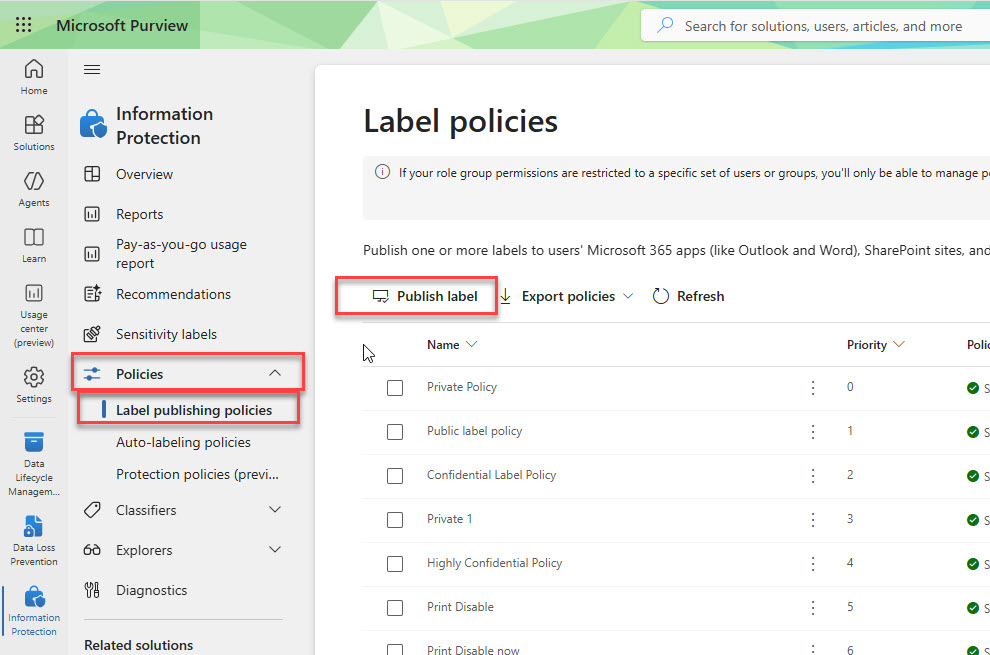Open Data Lifecycle Management solution
This screenshot has width=990, height=655.
coord(33,464)
